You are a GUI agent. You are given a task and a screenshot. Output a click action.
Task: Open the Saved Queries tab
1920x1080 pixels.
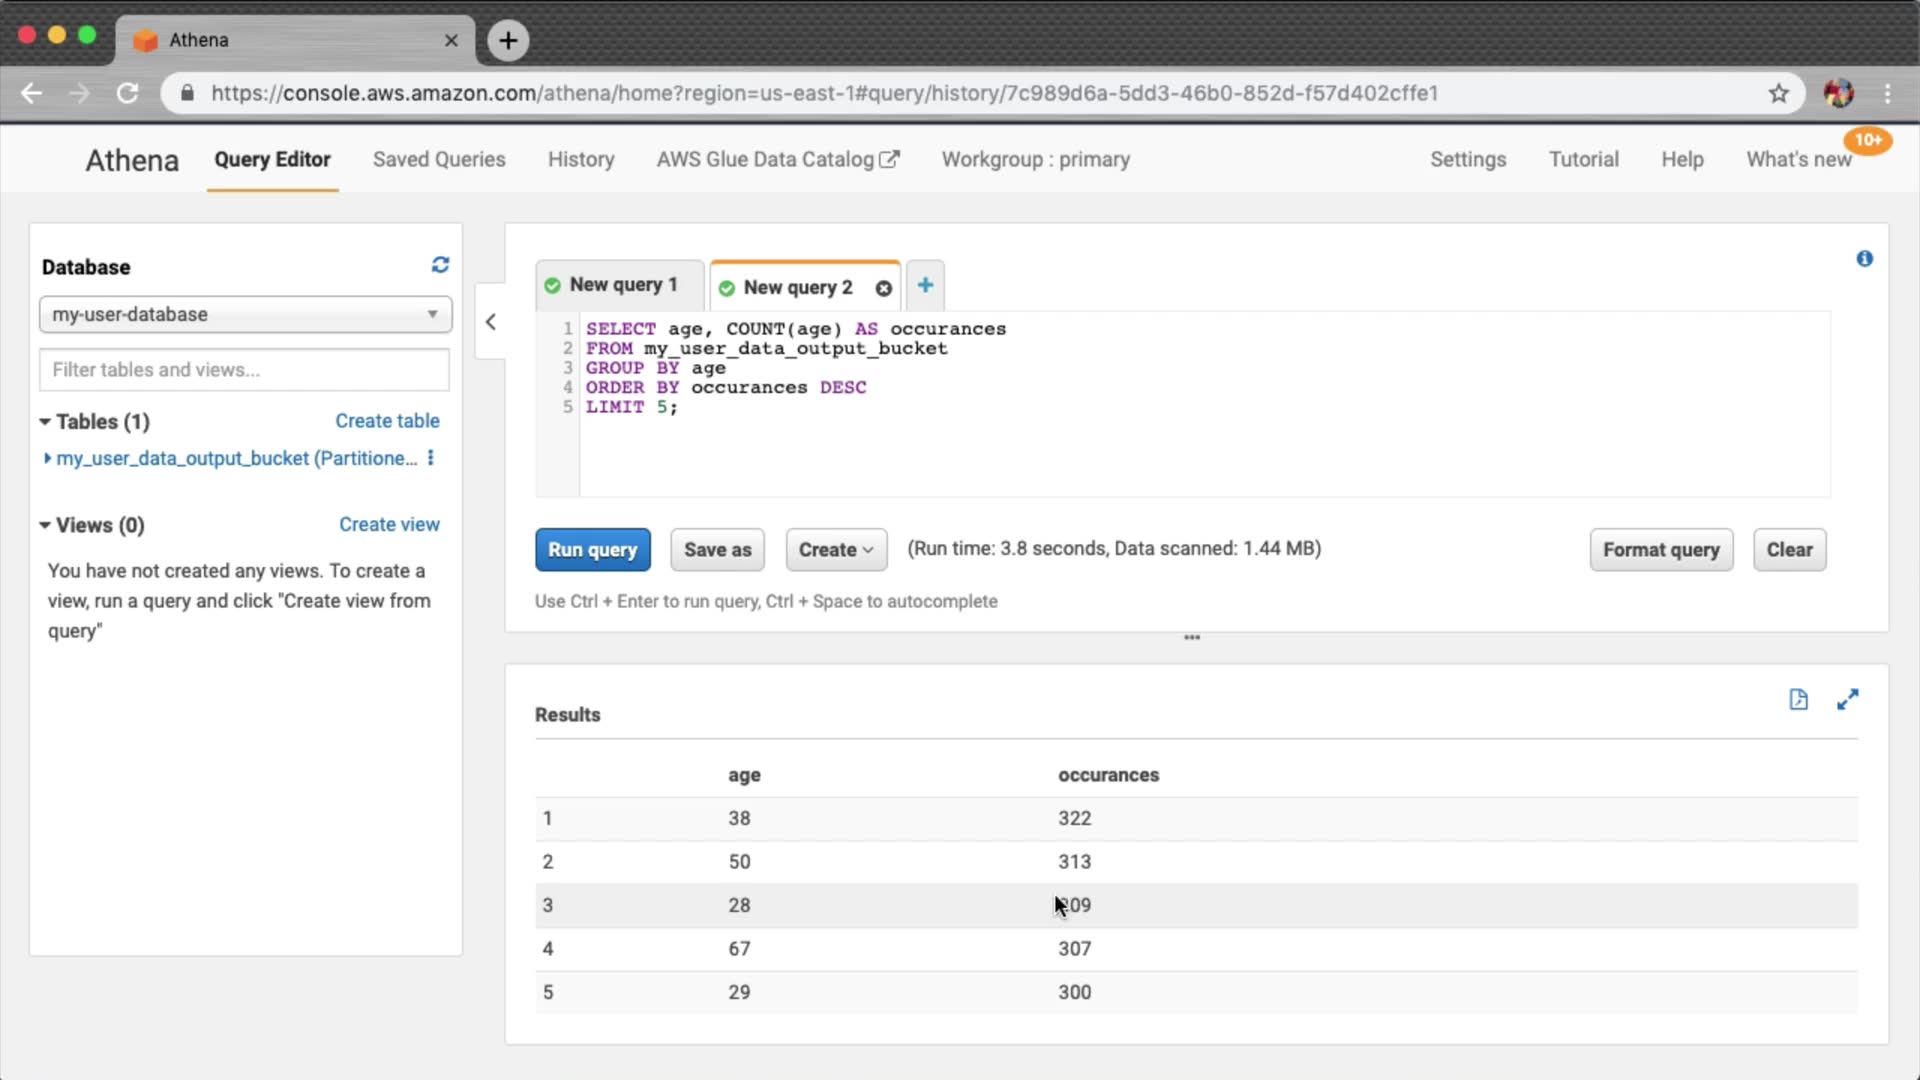click(439, 160)
